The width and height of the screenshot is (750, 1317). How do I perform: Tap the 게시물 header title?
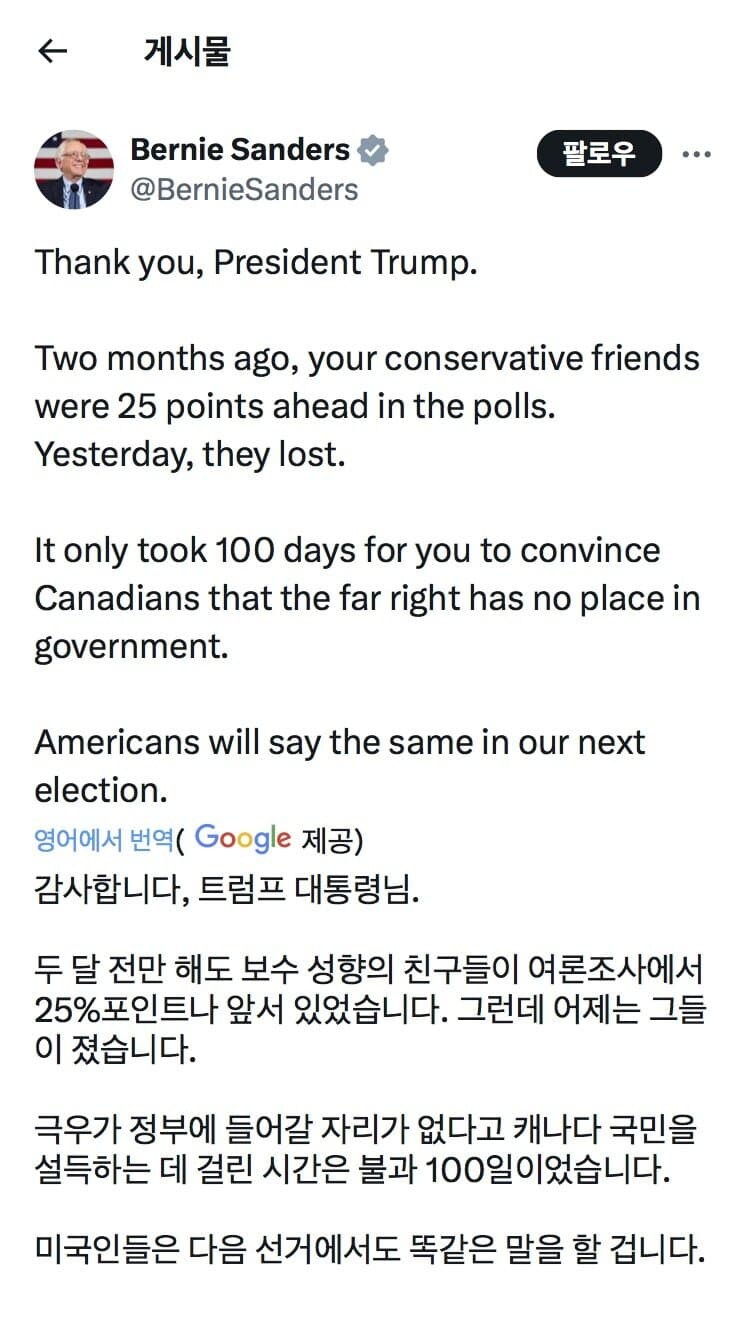[187, 52]
